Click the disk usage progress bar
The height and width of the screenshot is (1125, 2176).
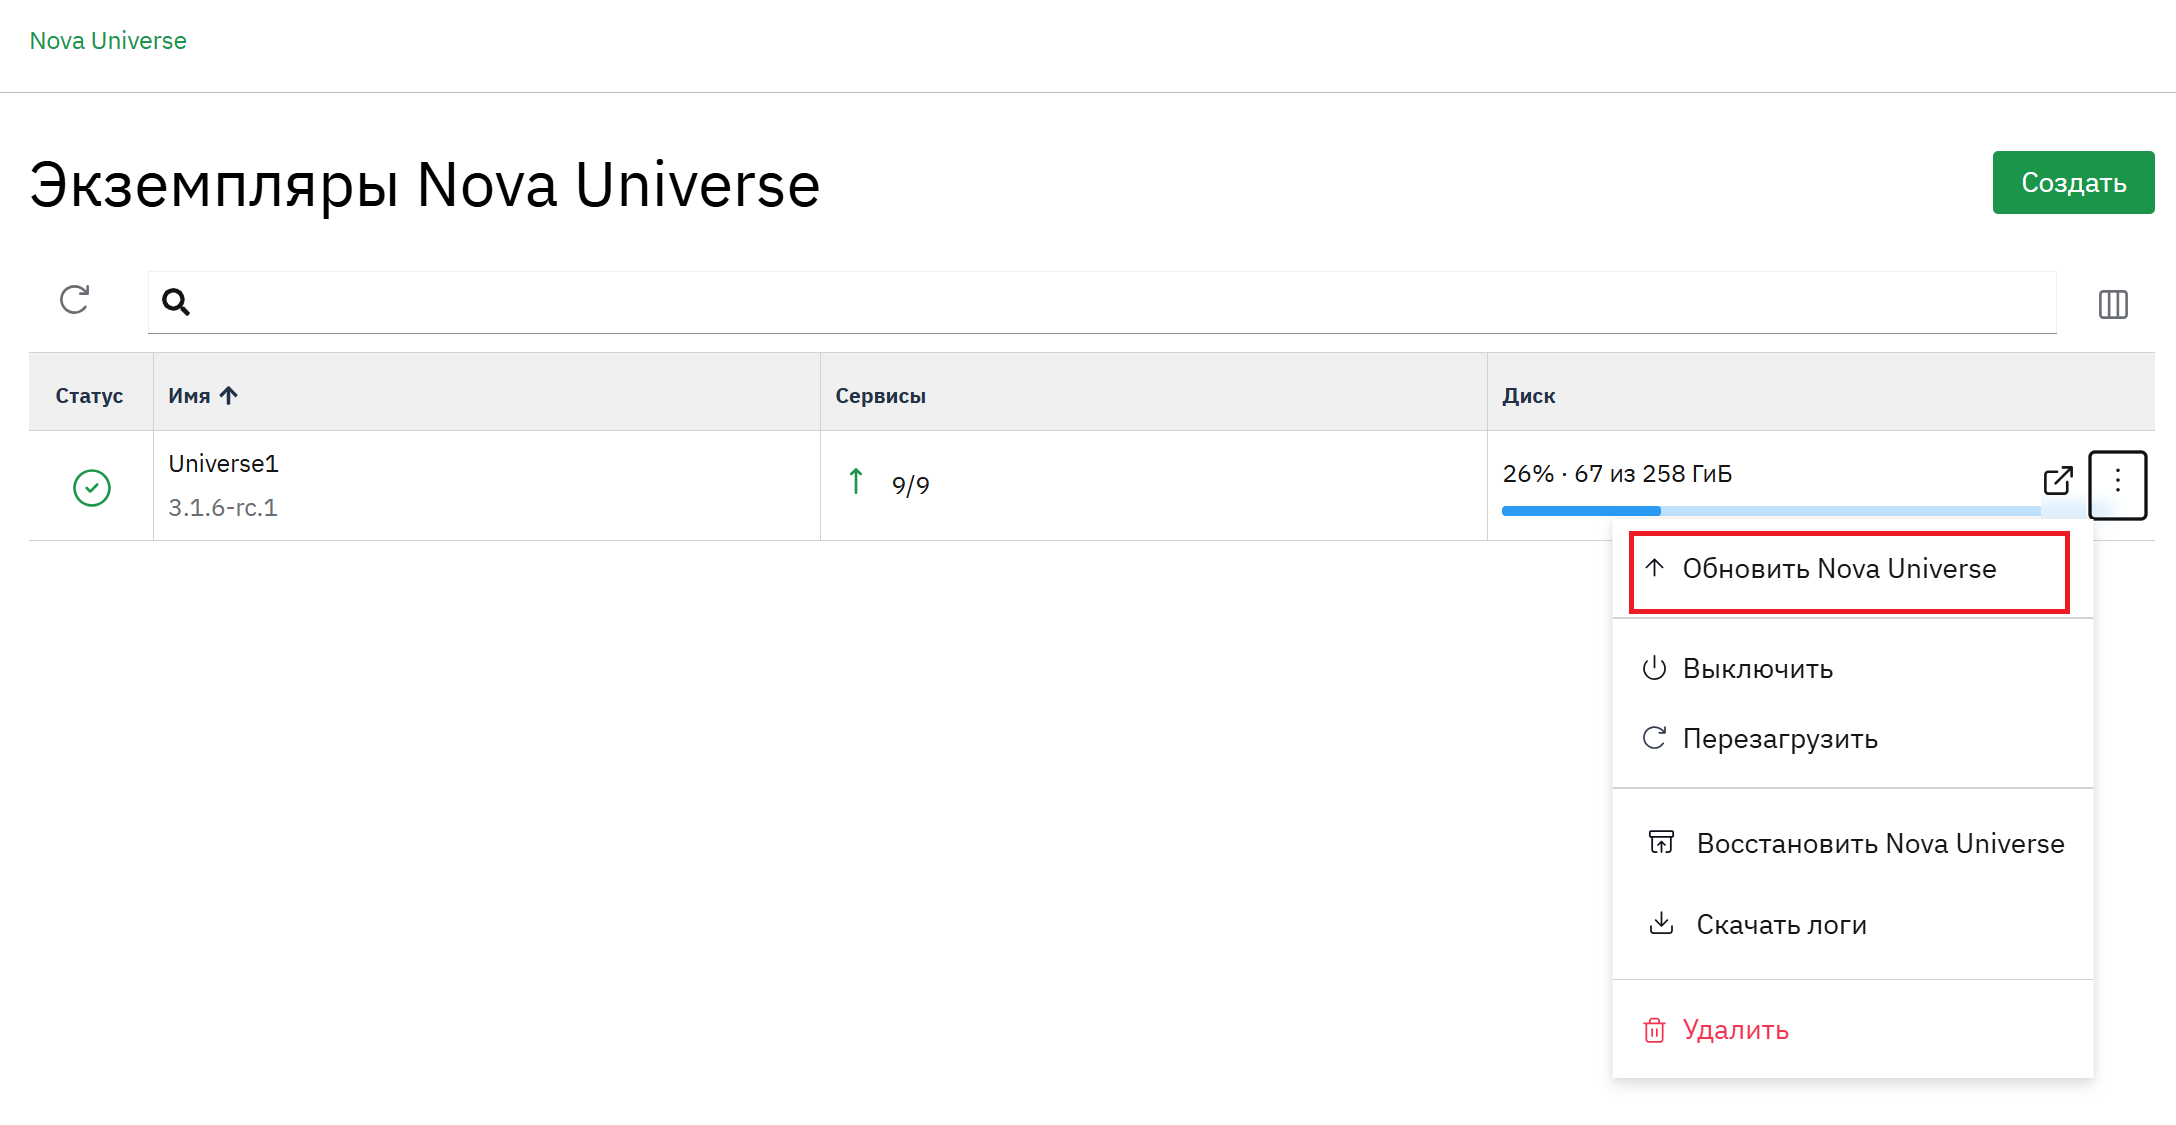pyautogui.click(x=1770, y=511)
